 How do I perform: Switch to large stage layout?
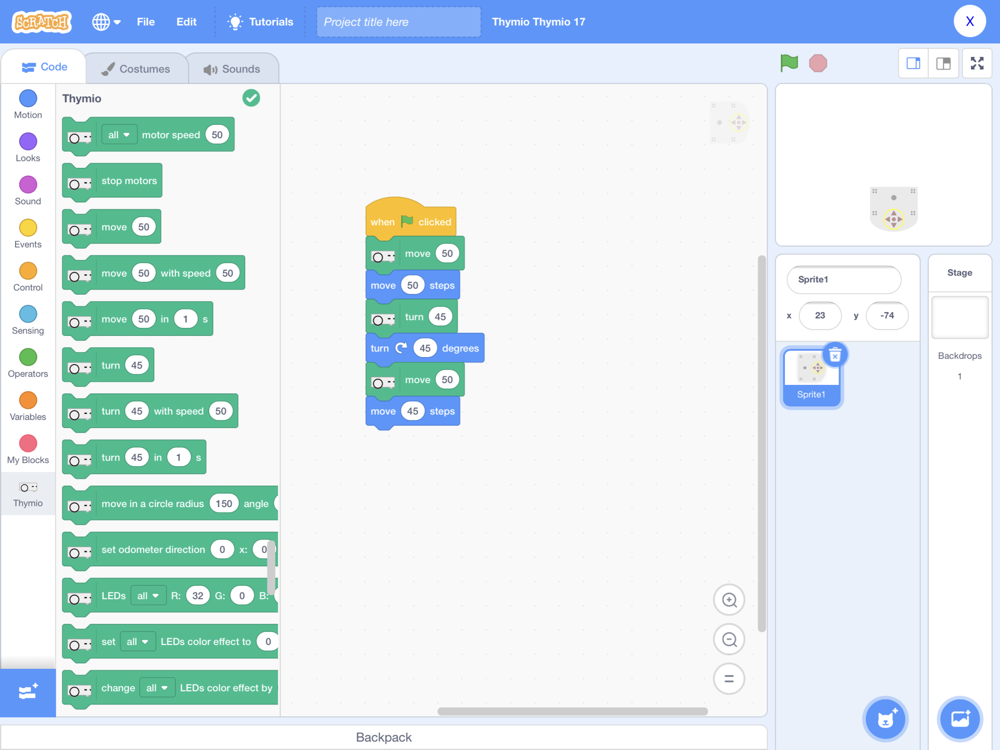[943, 63]
